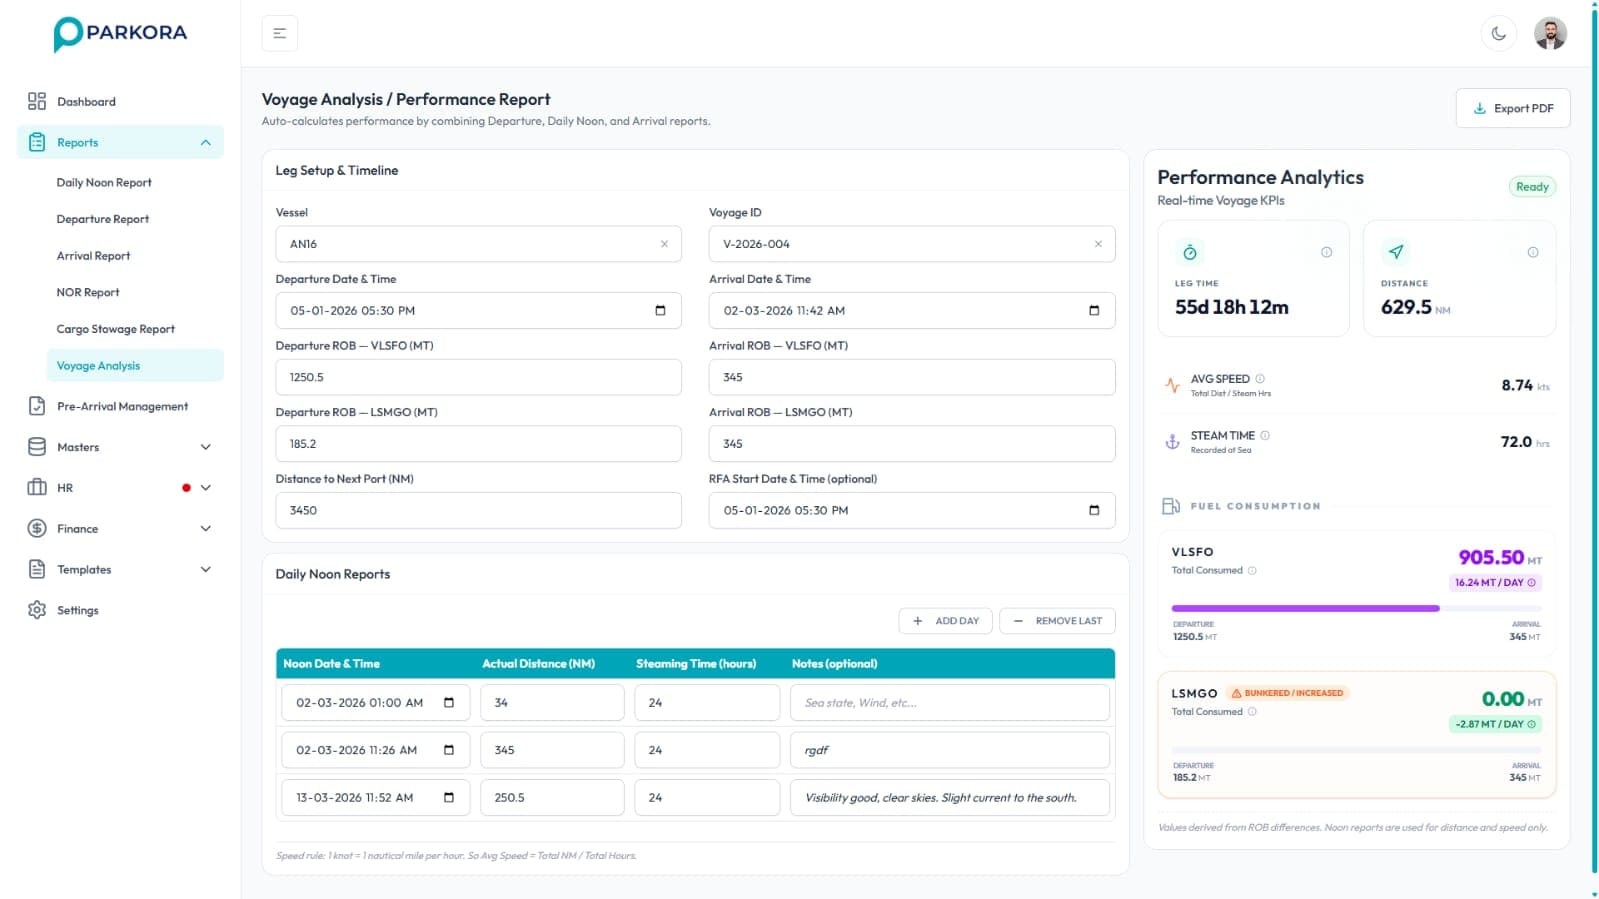Image resolution: width=1599 pixels, height=899 pixels.
Task: Click the Finance dollar icon
Action: coord(37,528)
